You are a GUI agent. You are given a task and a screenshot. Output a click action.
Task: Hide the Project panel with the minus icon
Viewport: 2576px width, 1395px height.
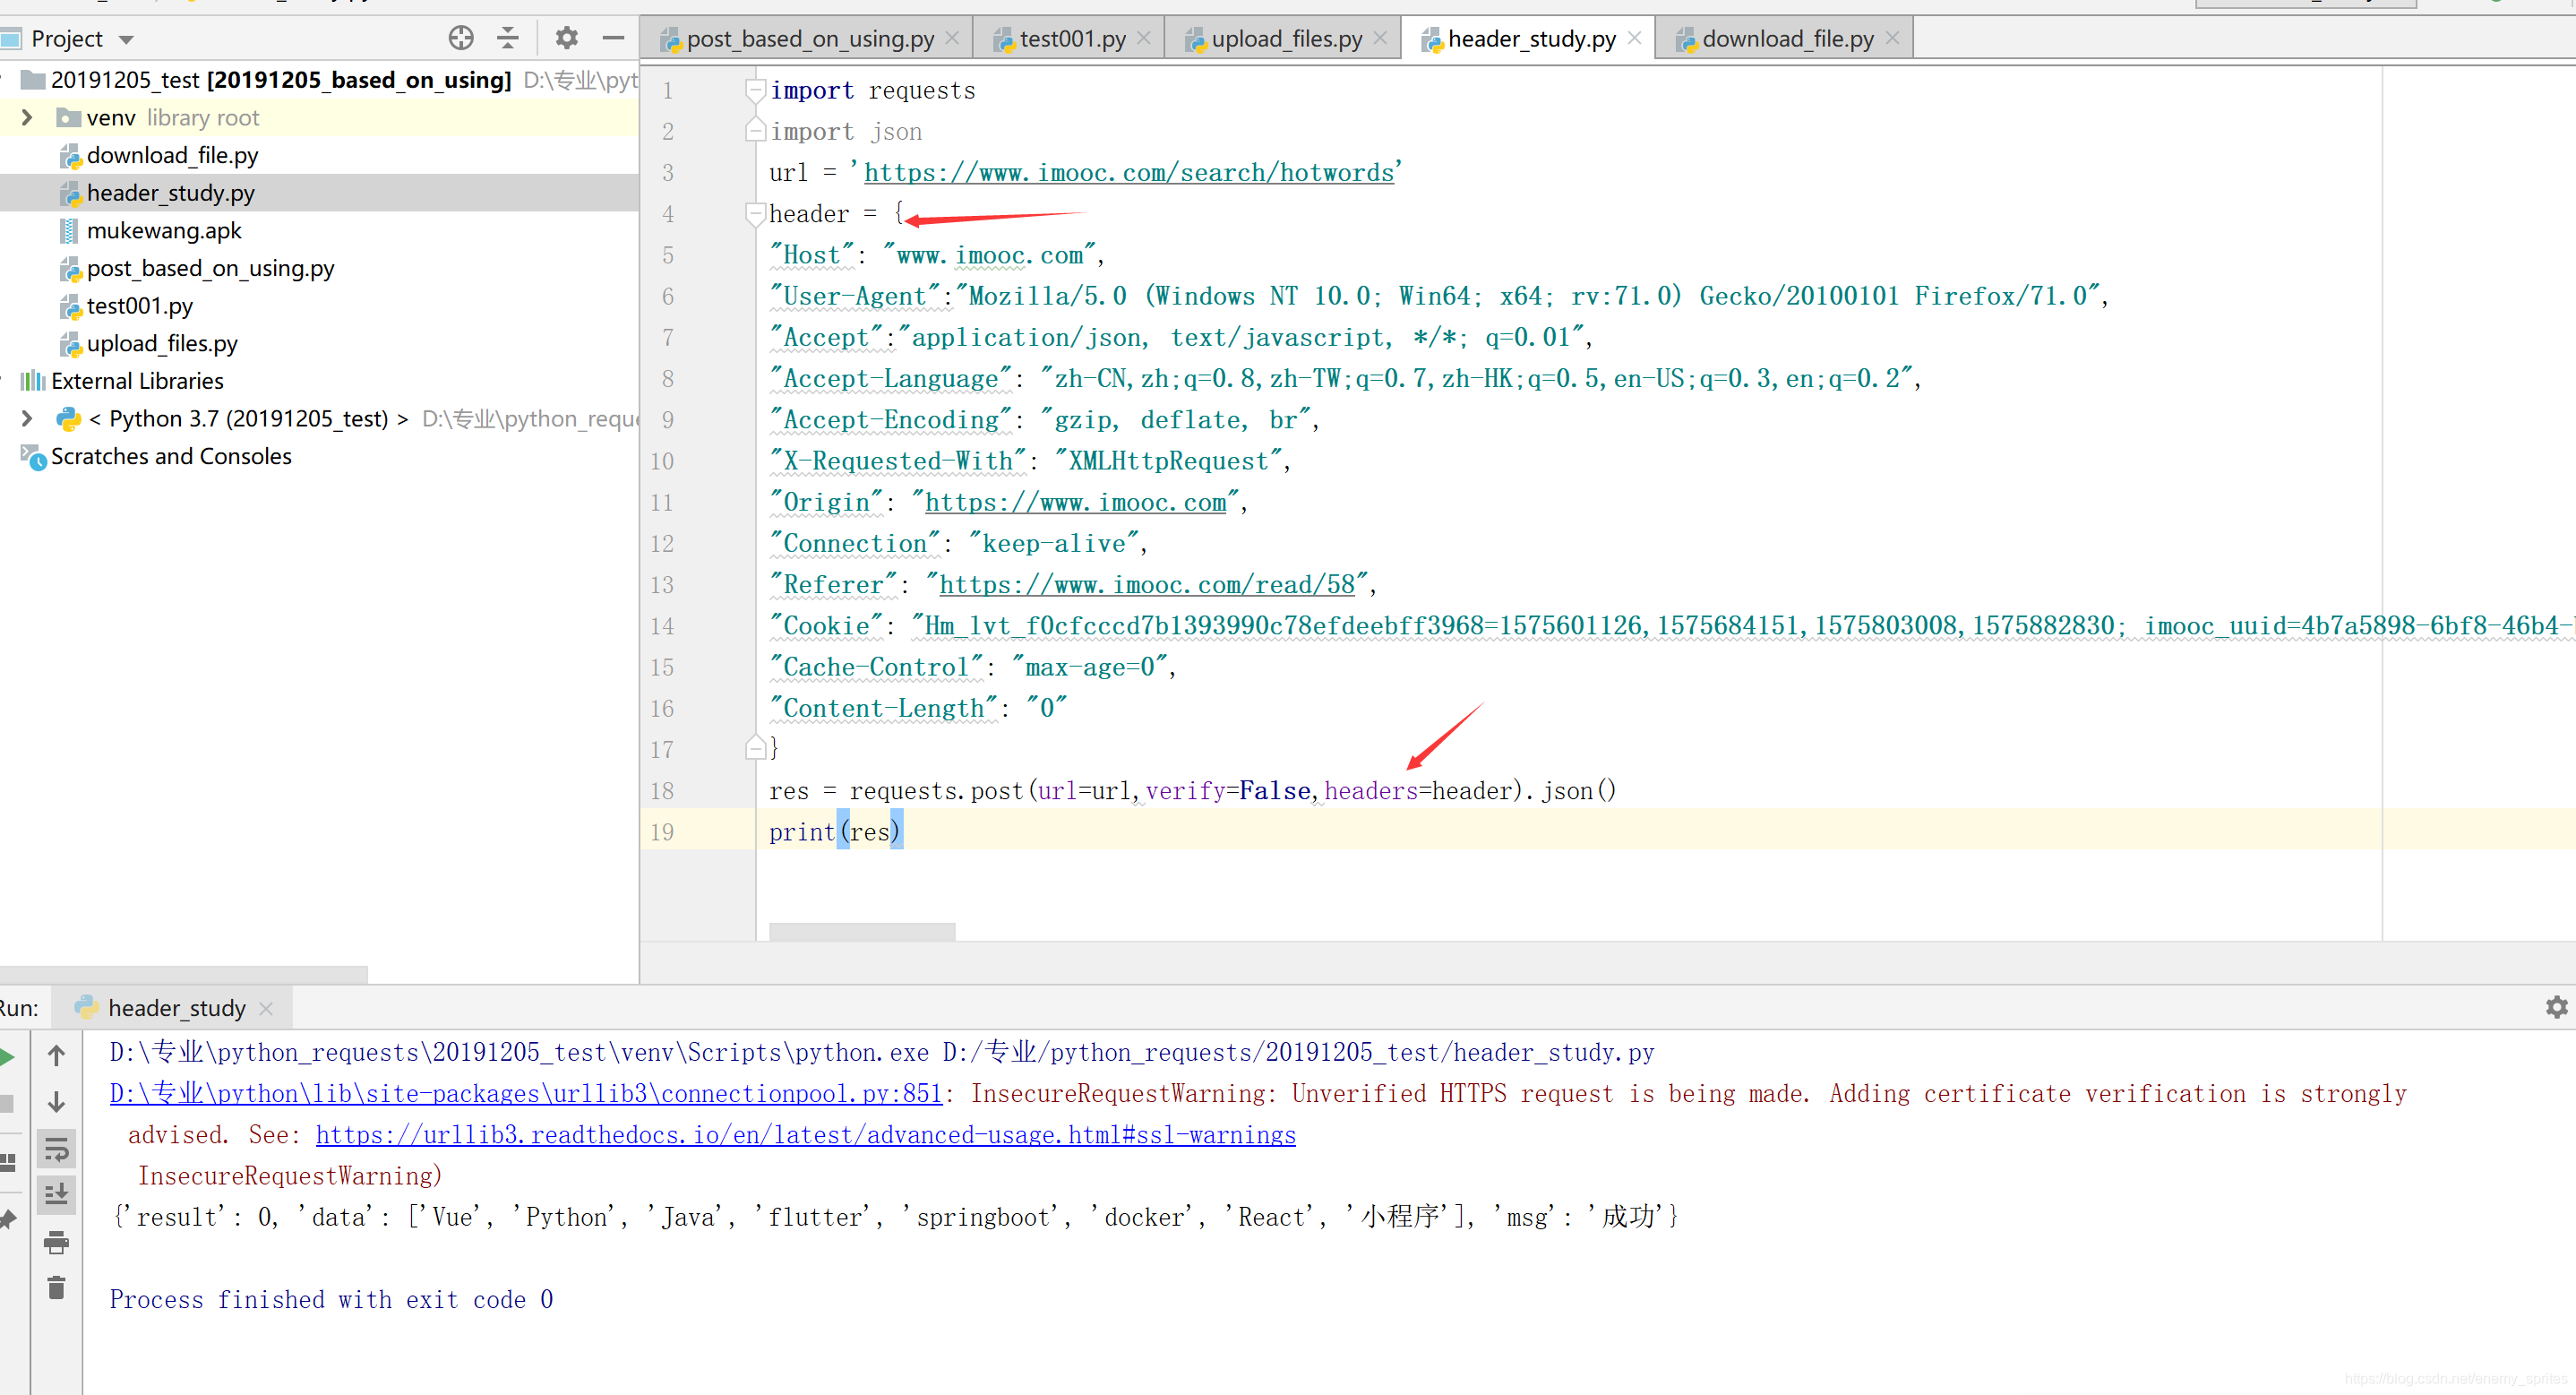[613, 38]
